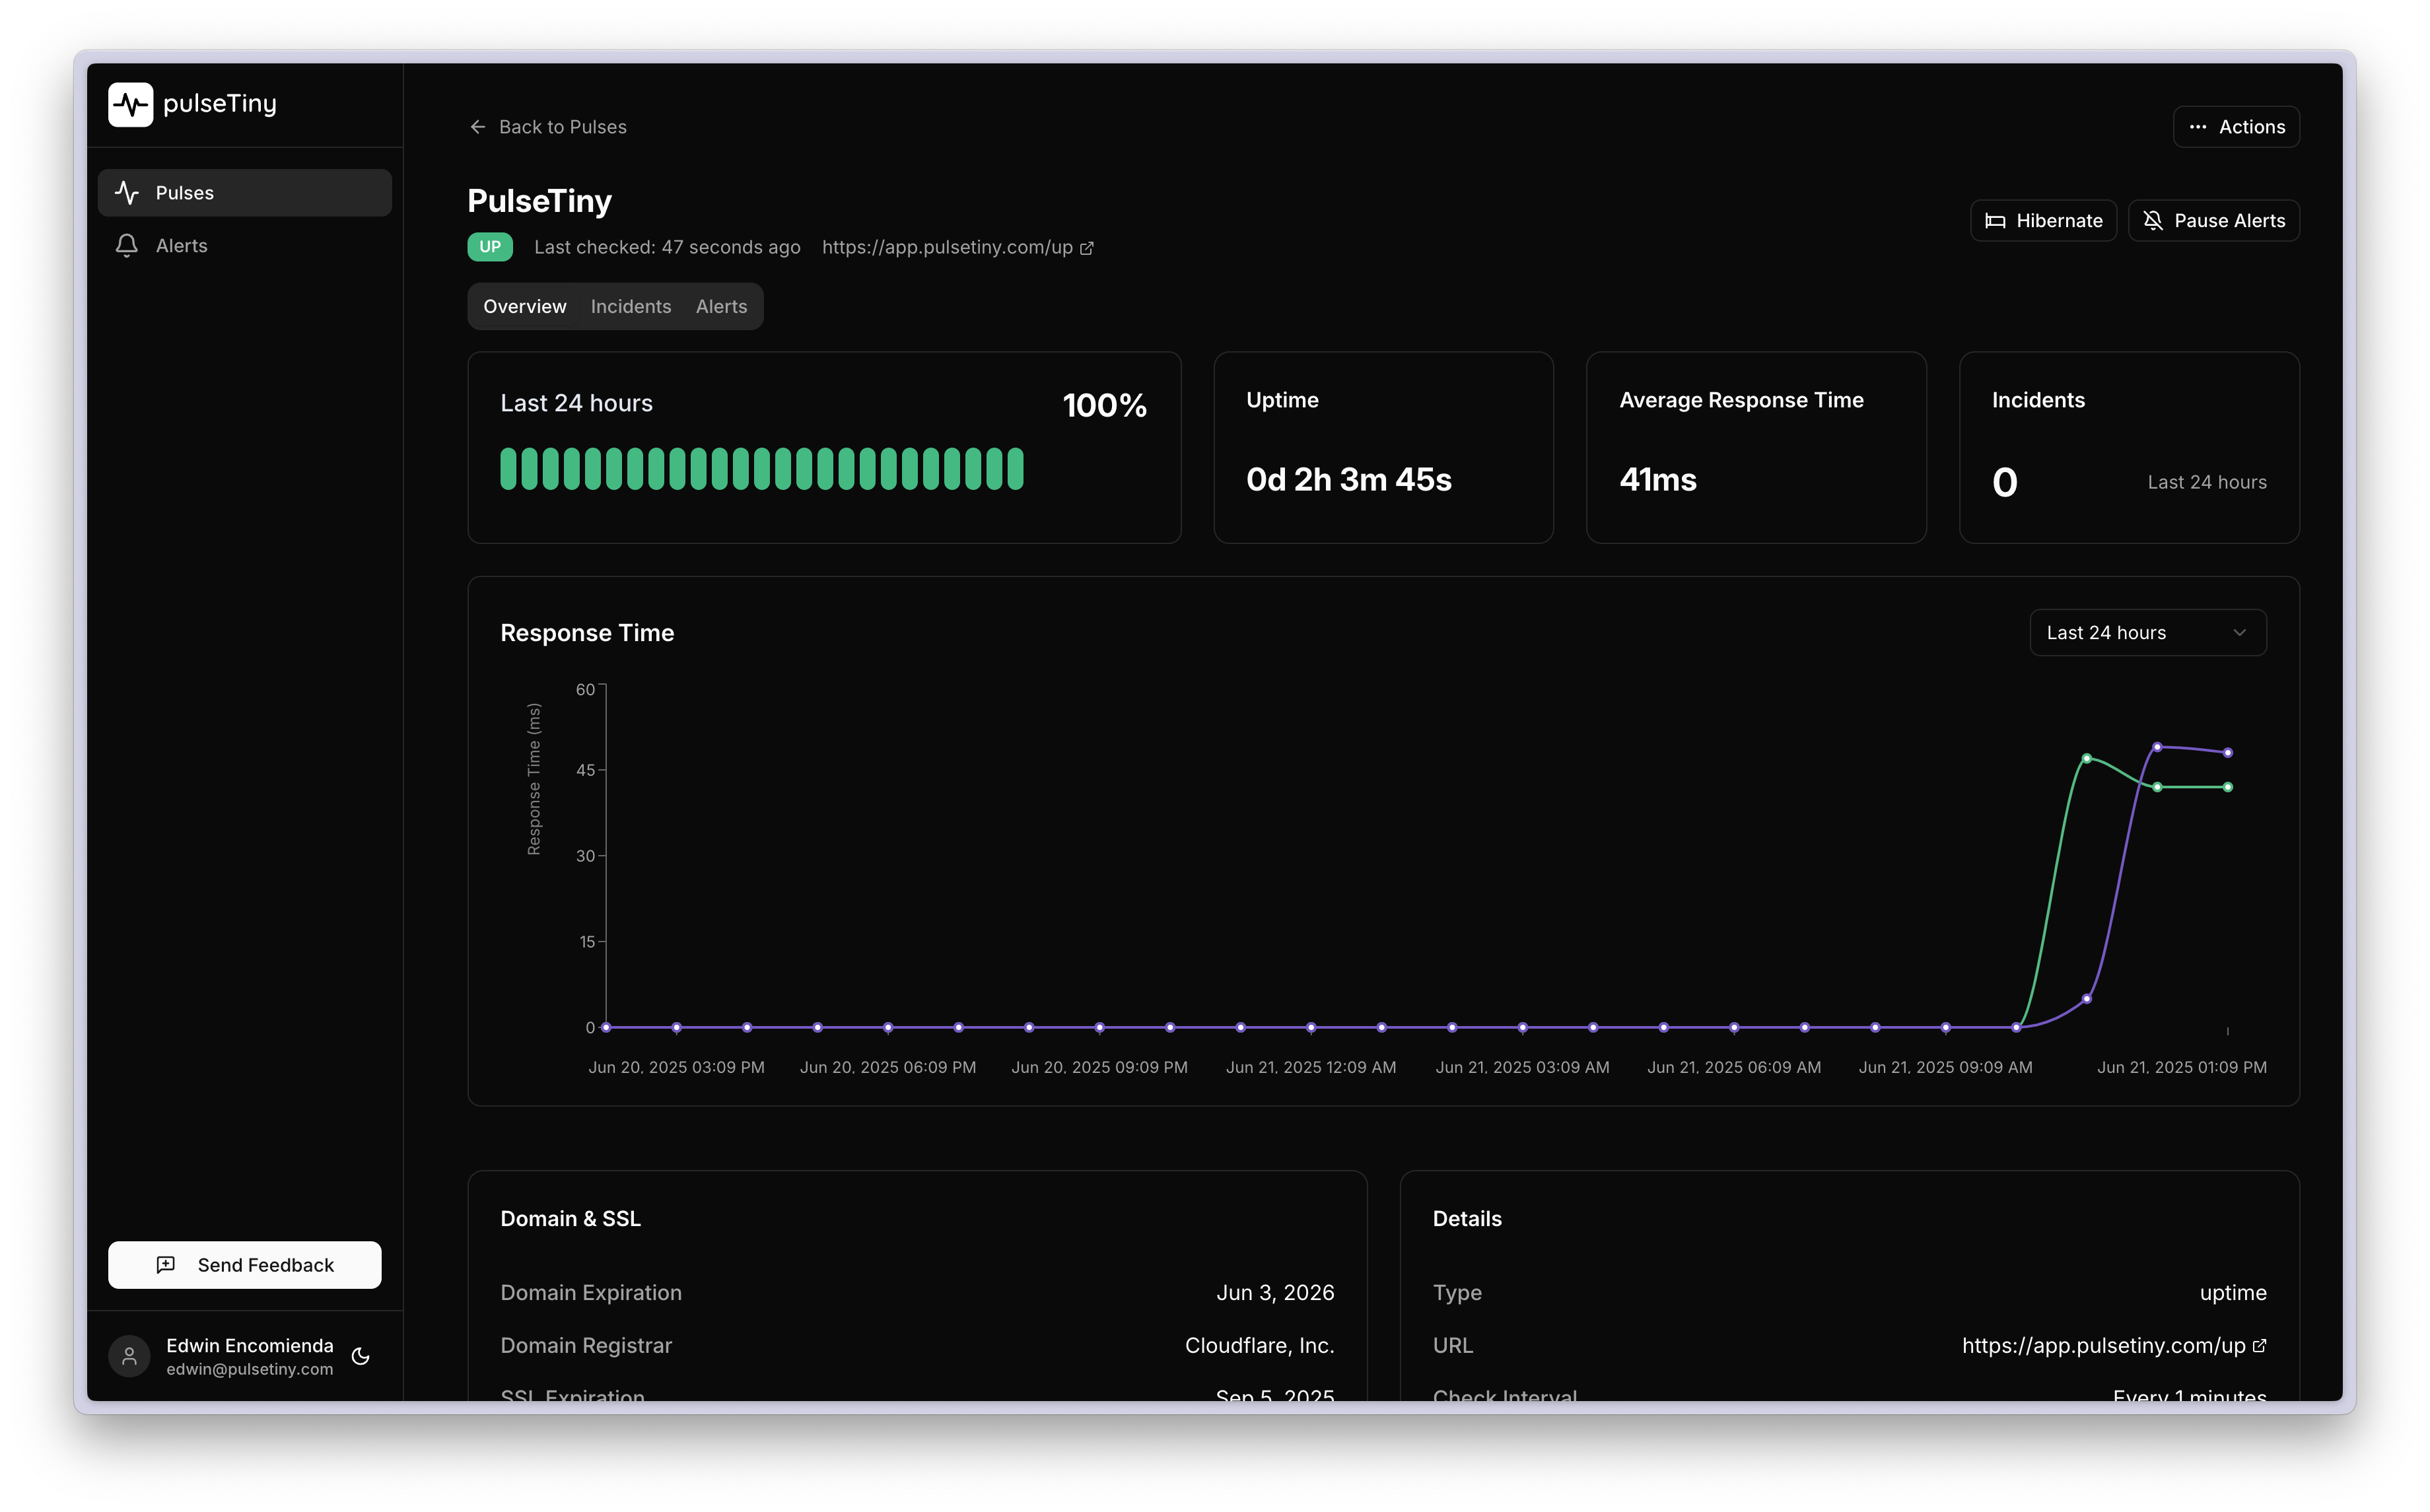
Task: Click the green line peak data point
Action: coord(2087,759)
